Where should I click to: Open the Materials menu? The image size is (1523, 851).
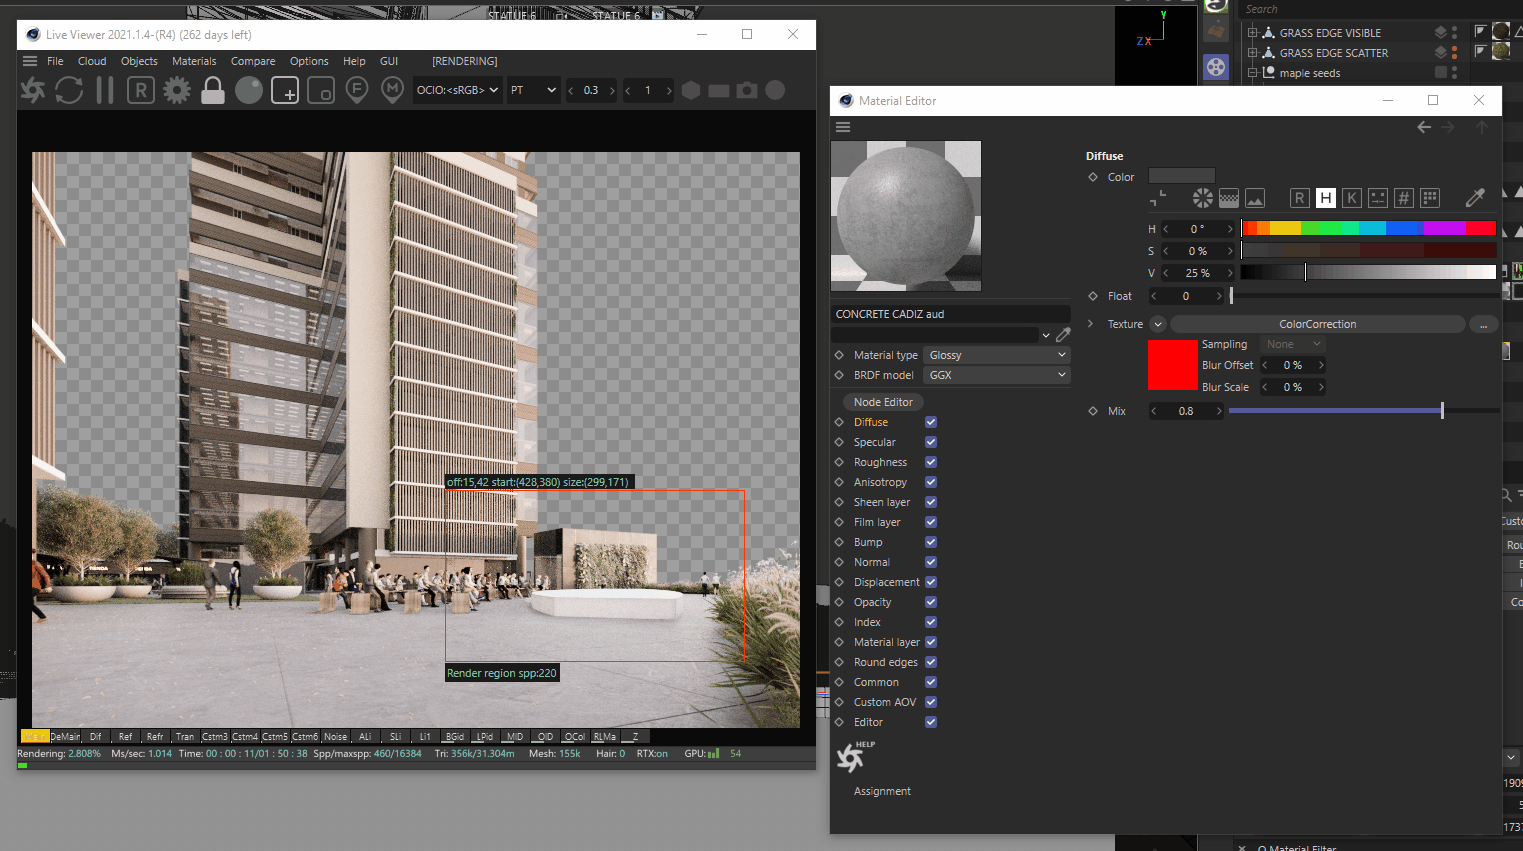click(194, 61)
